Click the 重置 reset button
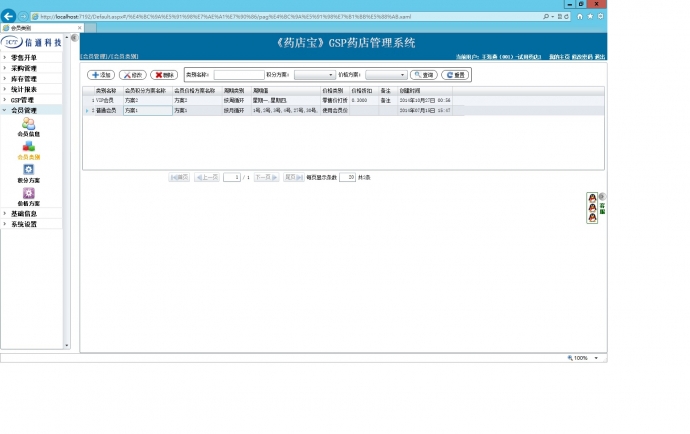The height and width of the screenshot is (434, 690). click(455, 75)
